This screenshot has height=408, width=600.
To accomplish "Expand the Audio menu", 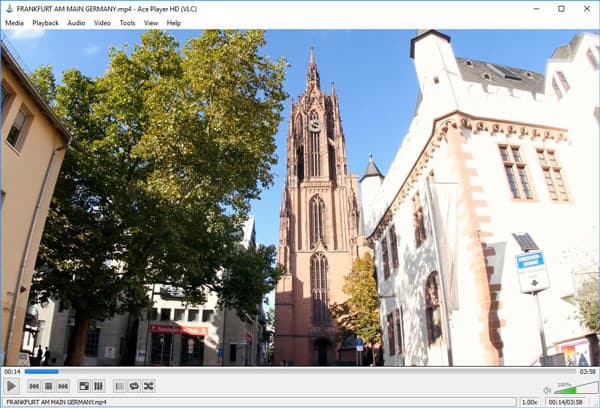I will [x=76, y=22].
